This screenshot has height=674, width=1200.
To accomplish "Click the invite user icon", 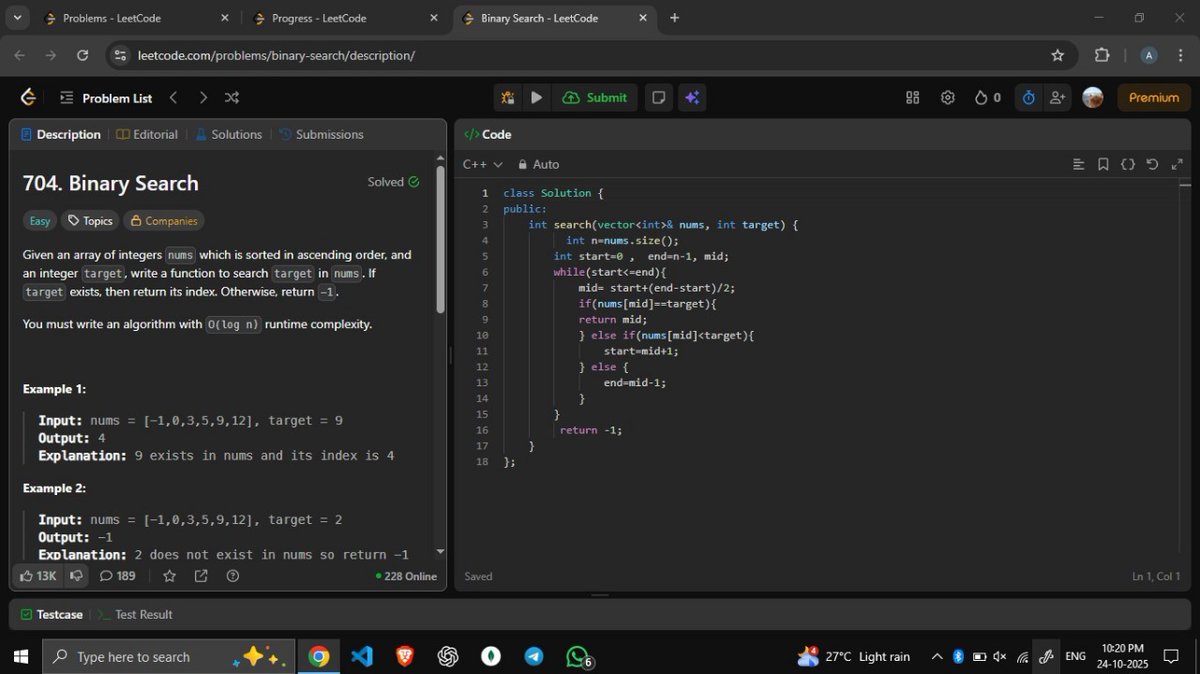I will tap(1057, 97).
